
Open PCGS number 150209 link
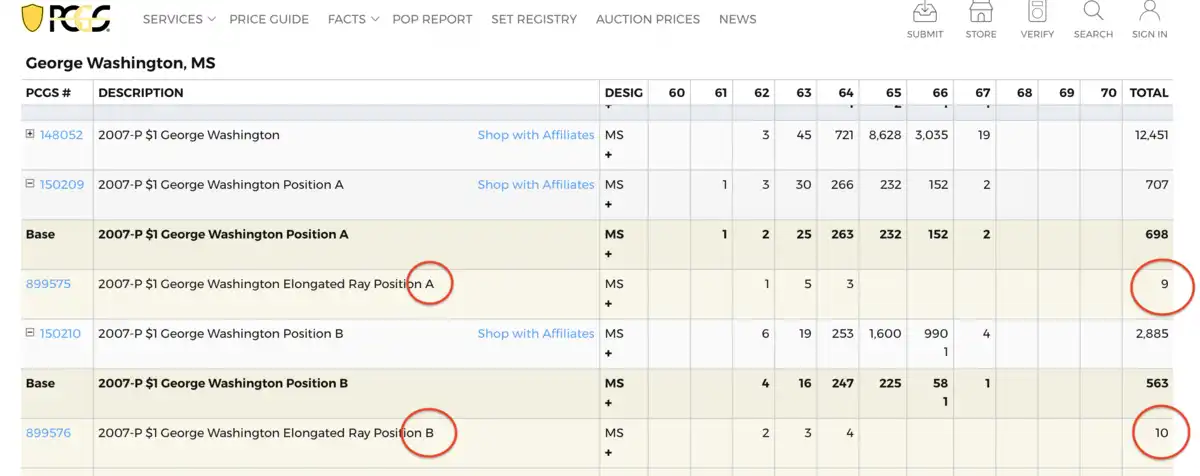(62, 185)
